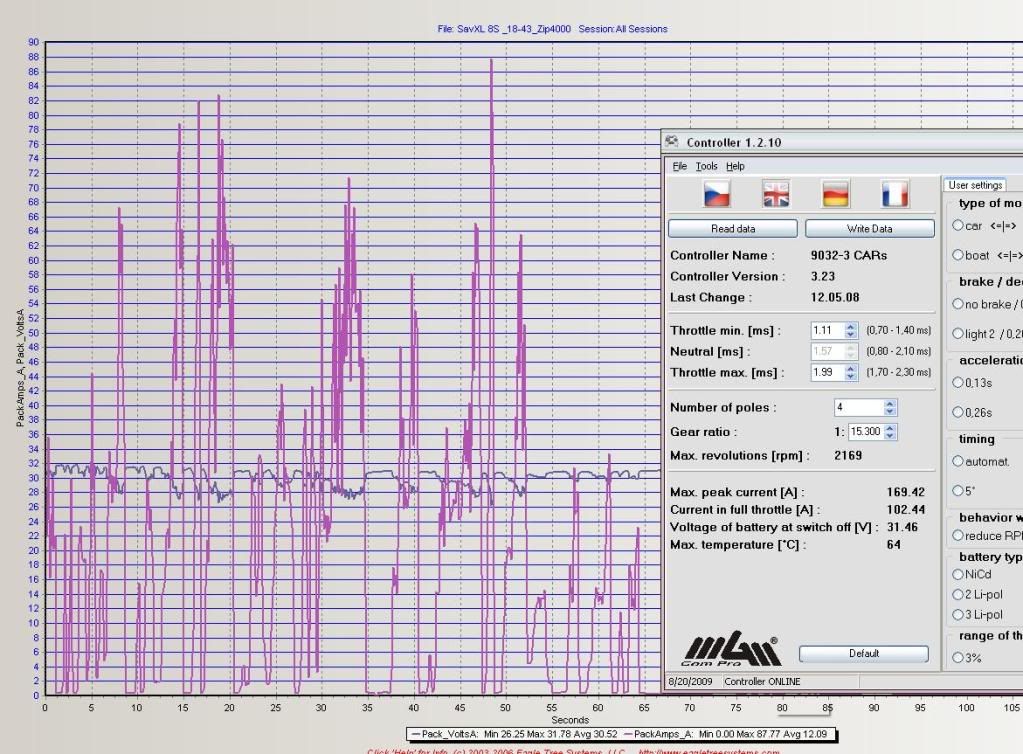Click the MGM Com Pro logo
Viewport: 1023px width, 754px height.
point(731,651)
